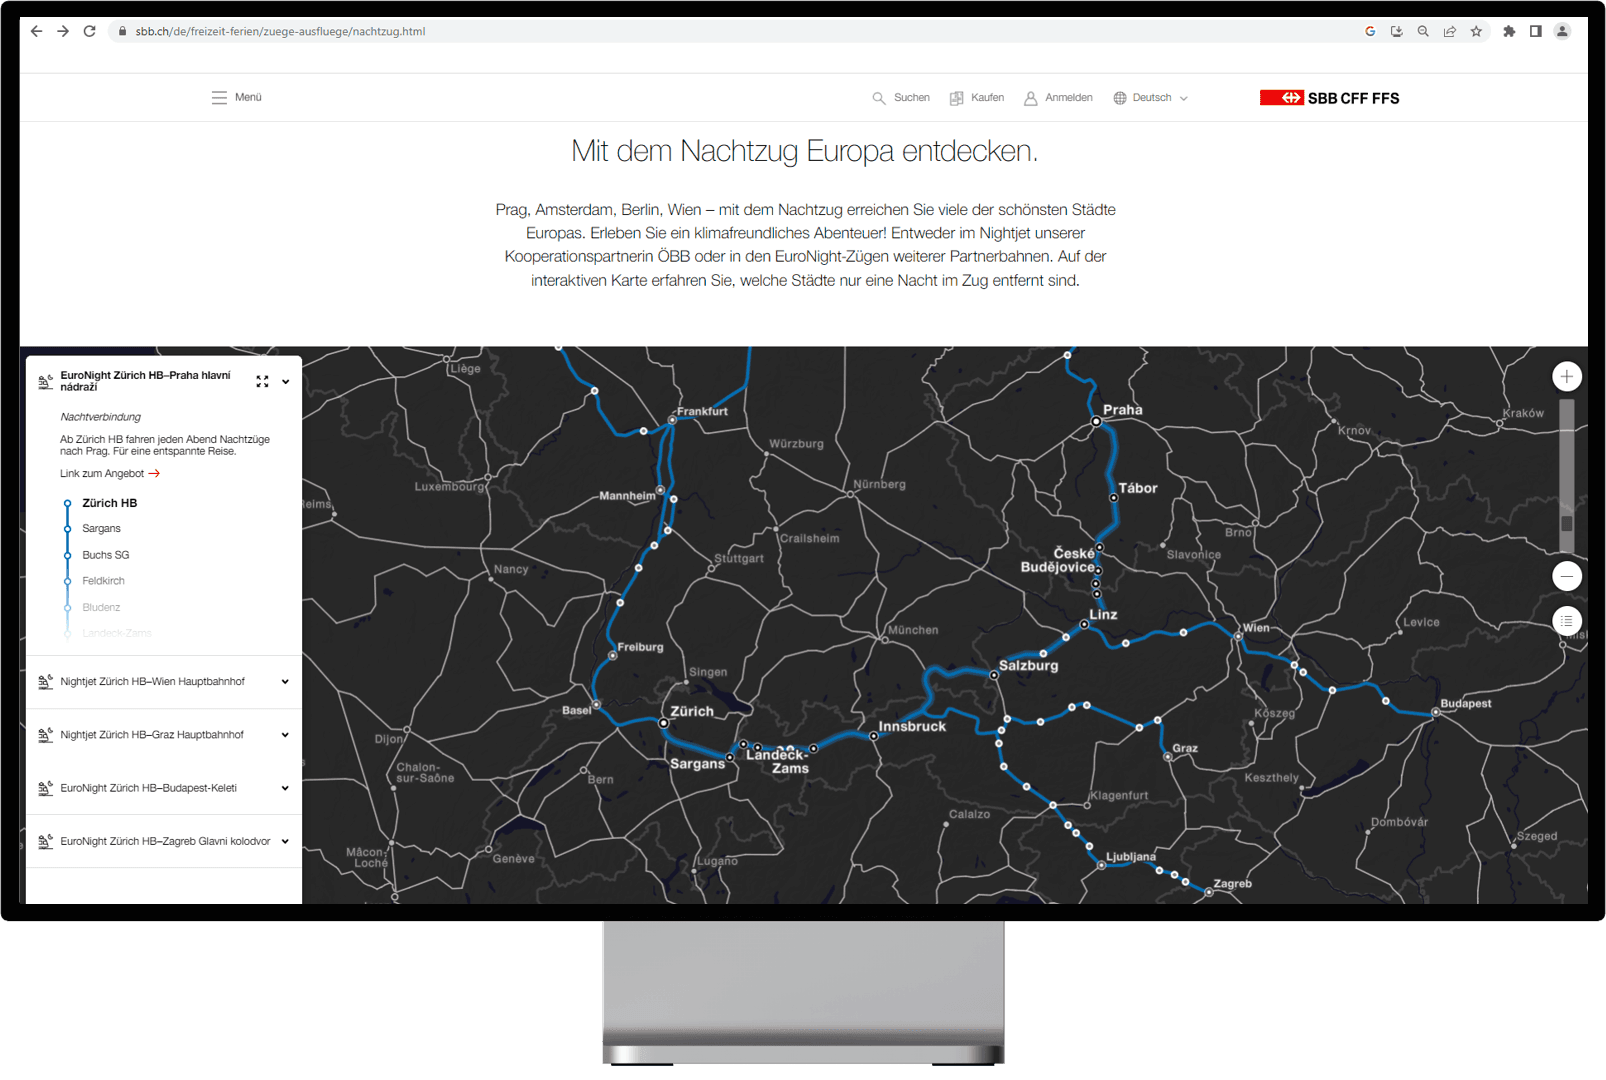Click the Graz station marker on map
Viewport: 1606px width, 1080px height.
tap(1167, 757)
